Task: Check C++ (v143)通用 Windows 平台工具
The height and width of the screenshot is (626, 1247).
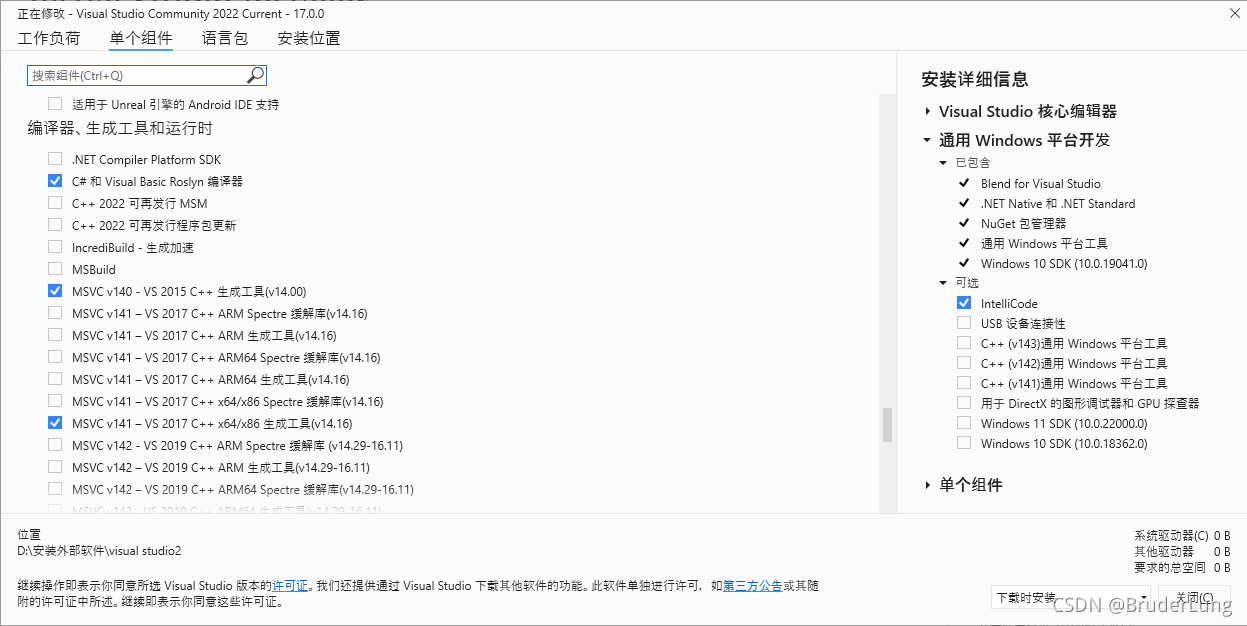Action: (964, 343)
